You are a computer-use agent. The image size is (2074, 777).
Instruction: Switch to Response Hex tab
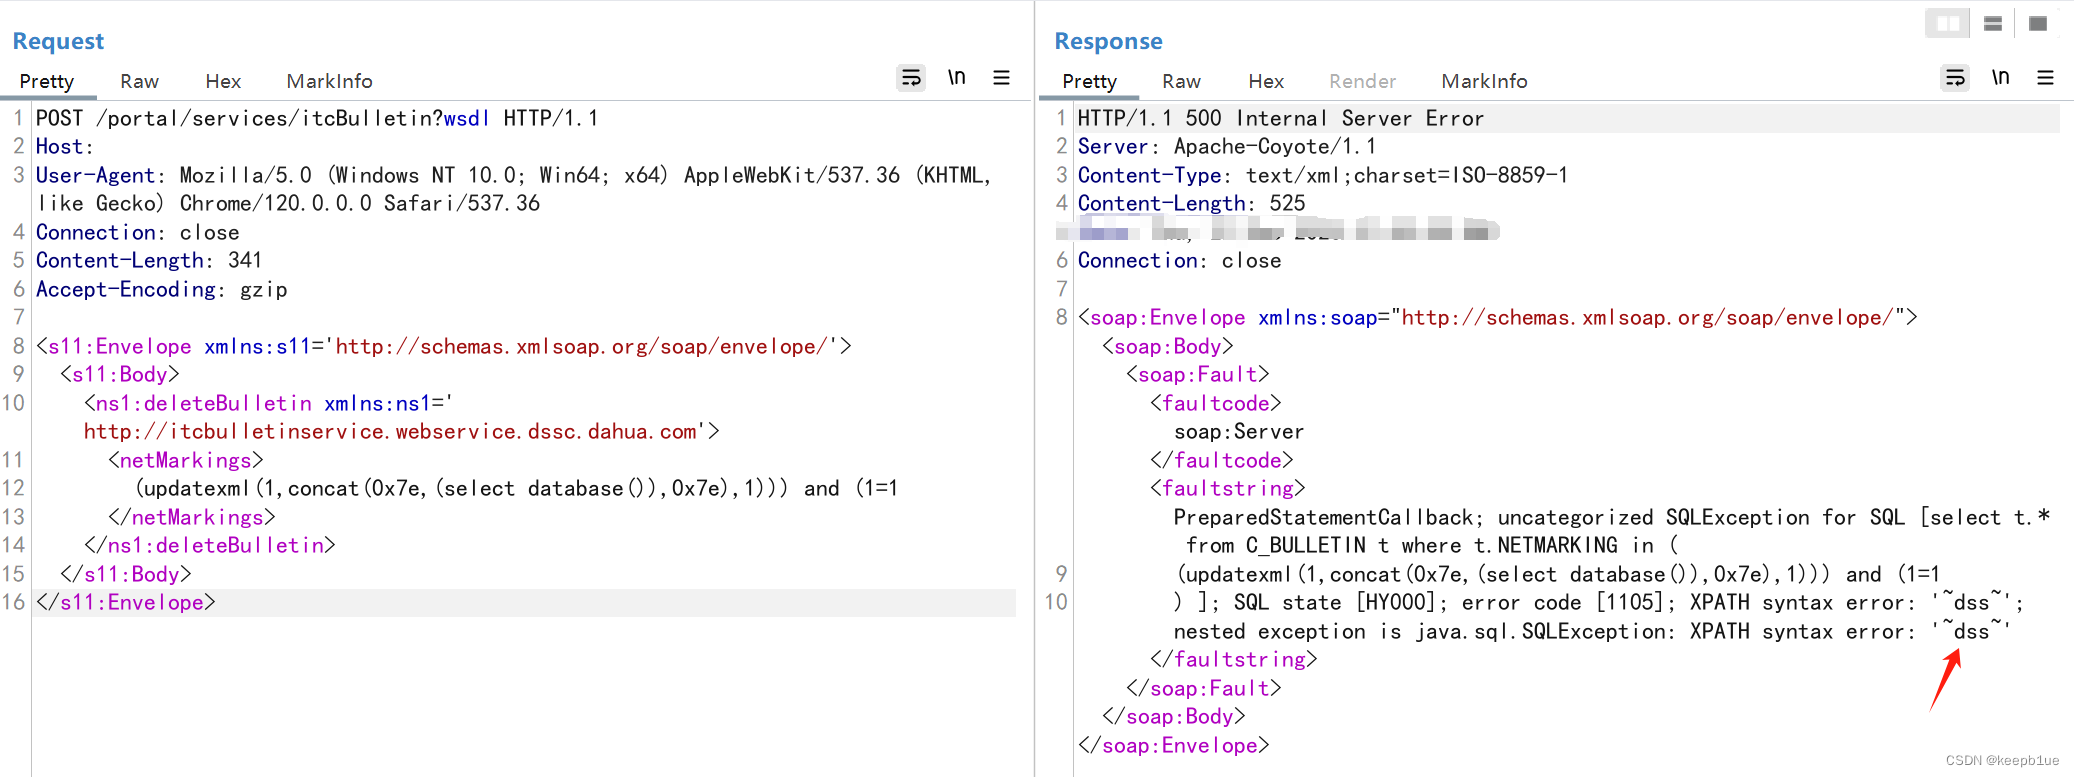[x=1266, y=81]
